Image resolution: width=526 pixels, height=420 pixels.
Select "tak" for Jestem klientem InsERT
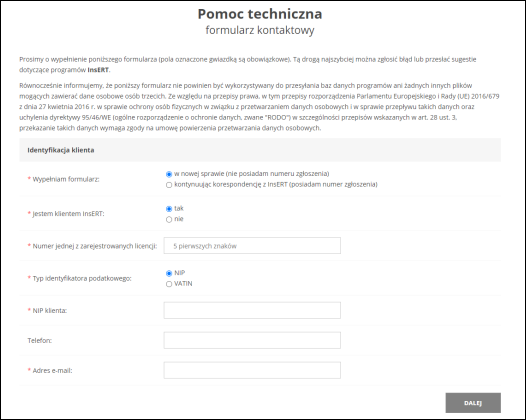click(169, 209)
